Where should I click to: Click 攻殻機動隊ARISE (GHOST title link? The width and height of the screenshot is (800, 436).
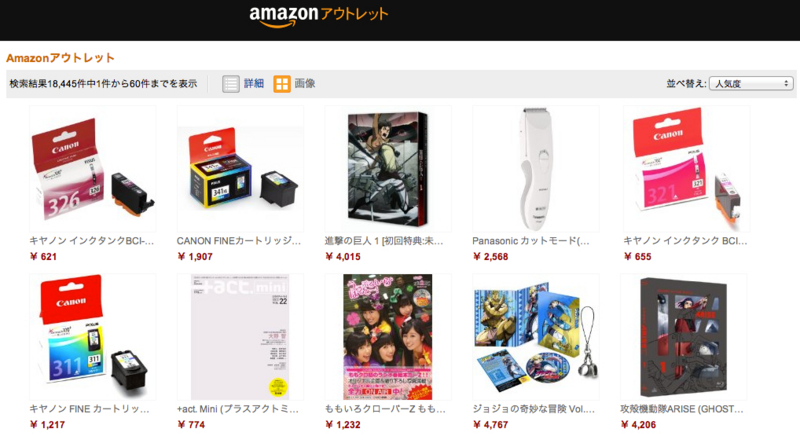click(682, 409)
